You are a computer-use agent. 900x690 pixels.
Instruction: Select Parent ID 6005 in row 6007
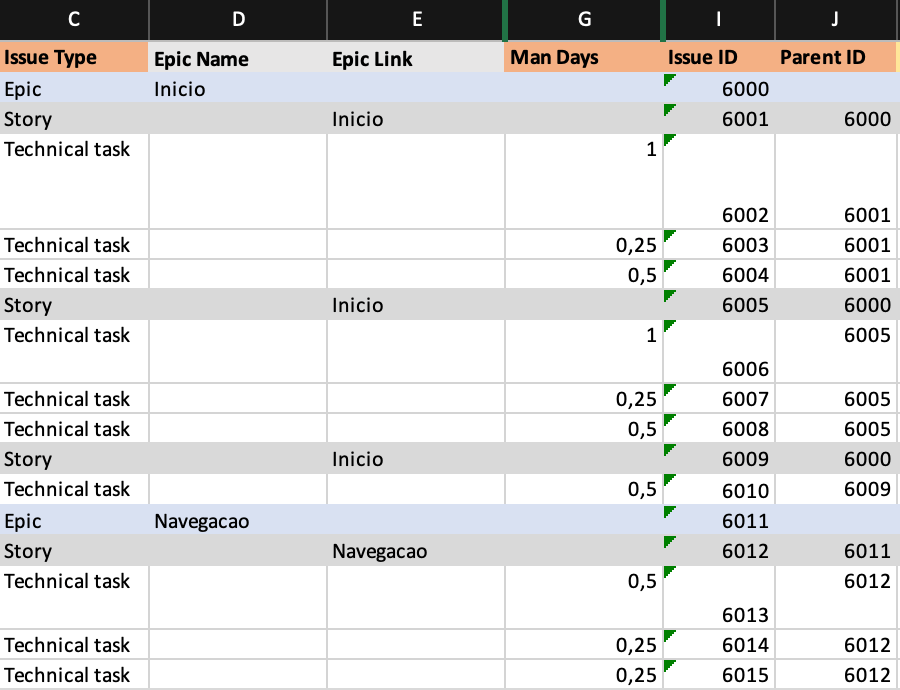tap(835, 398)
